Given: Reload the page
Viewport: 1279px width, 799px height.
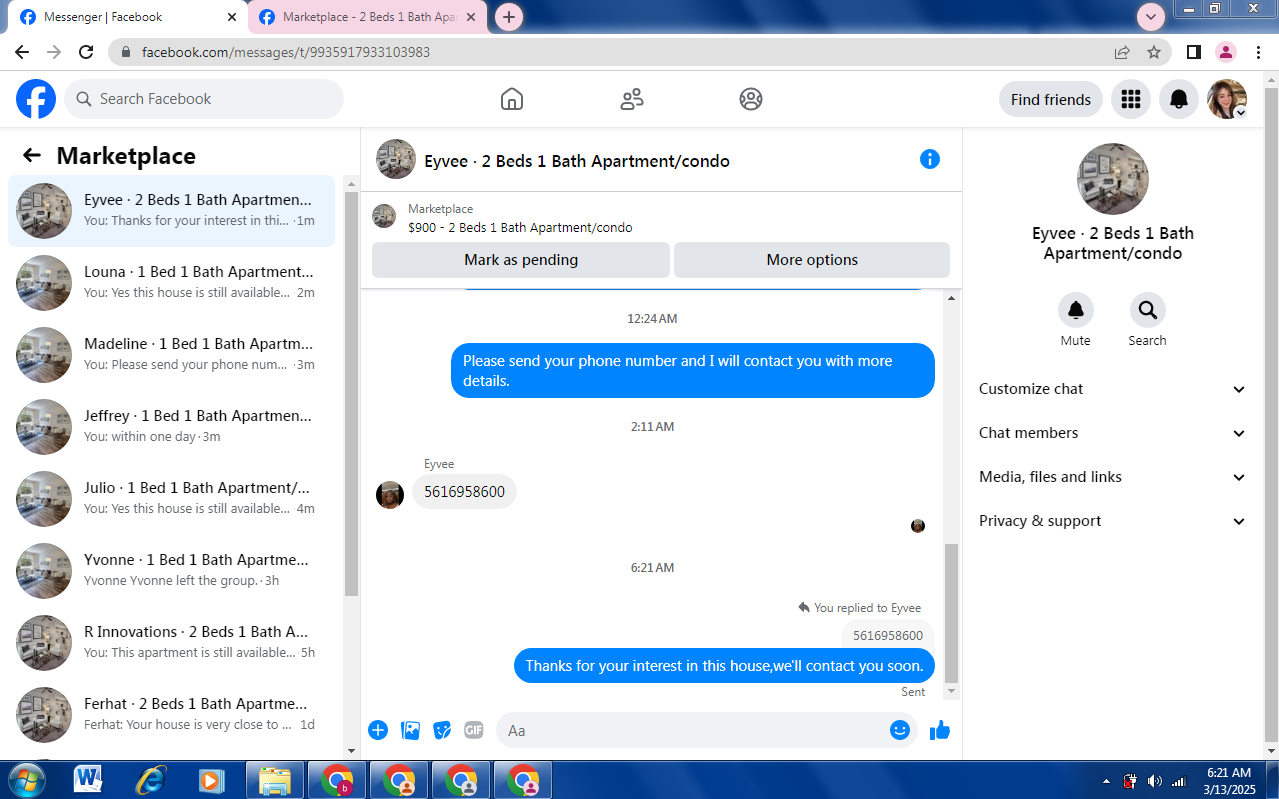Looking at the screenshot, I should (x=86, y=52).
